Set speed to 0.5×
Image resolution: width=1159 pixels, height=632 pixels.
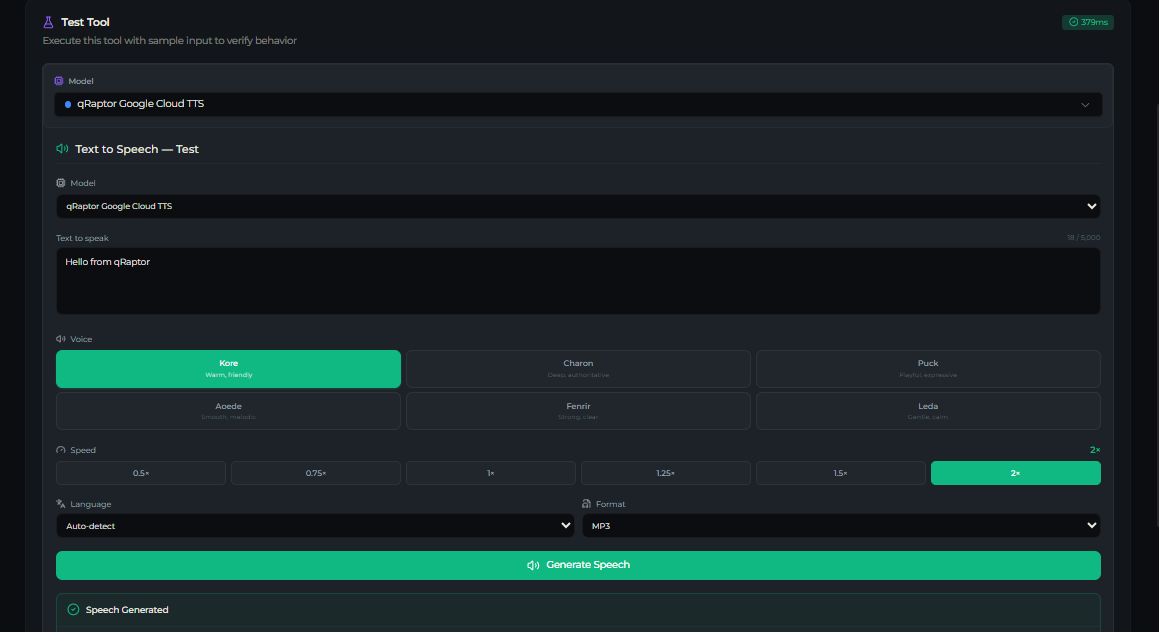[140, 473]
